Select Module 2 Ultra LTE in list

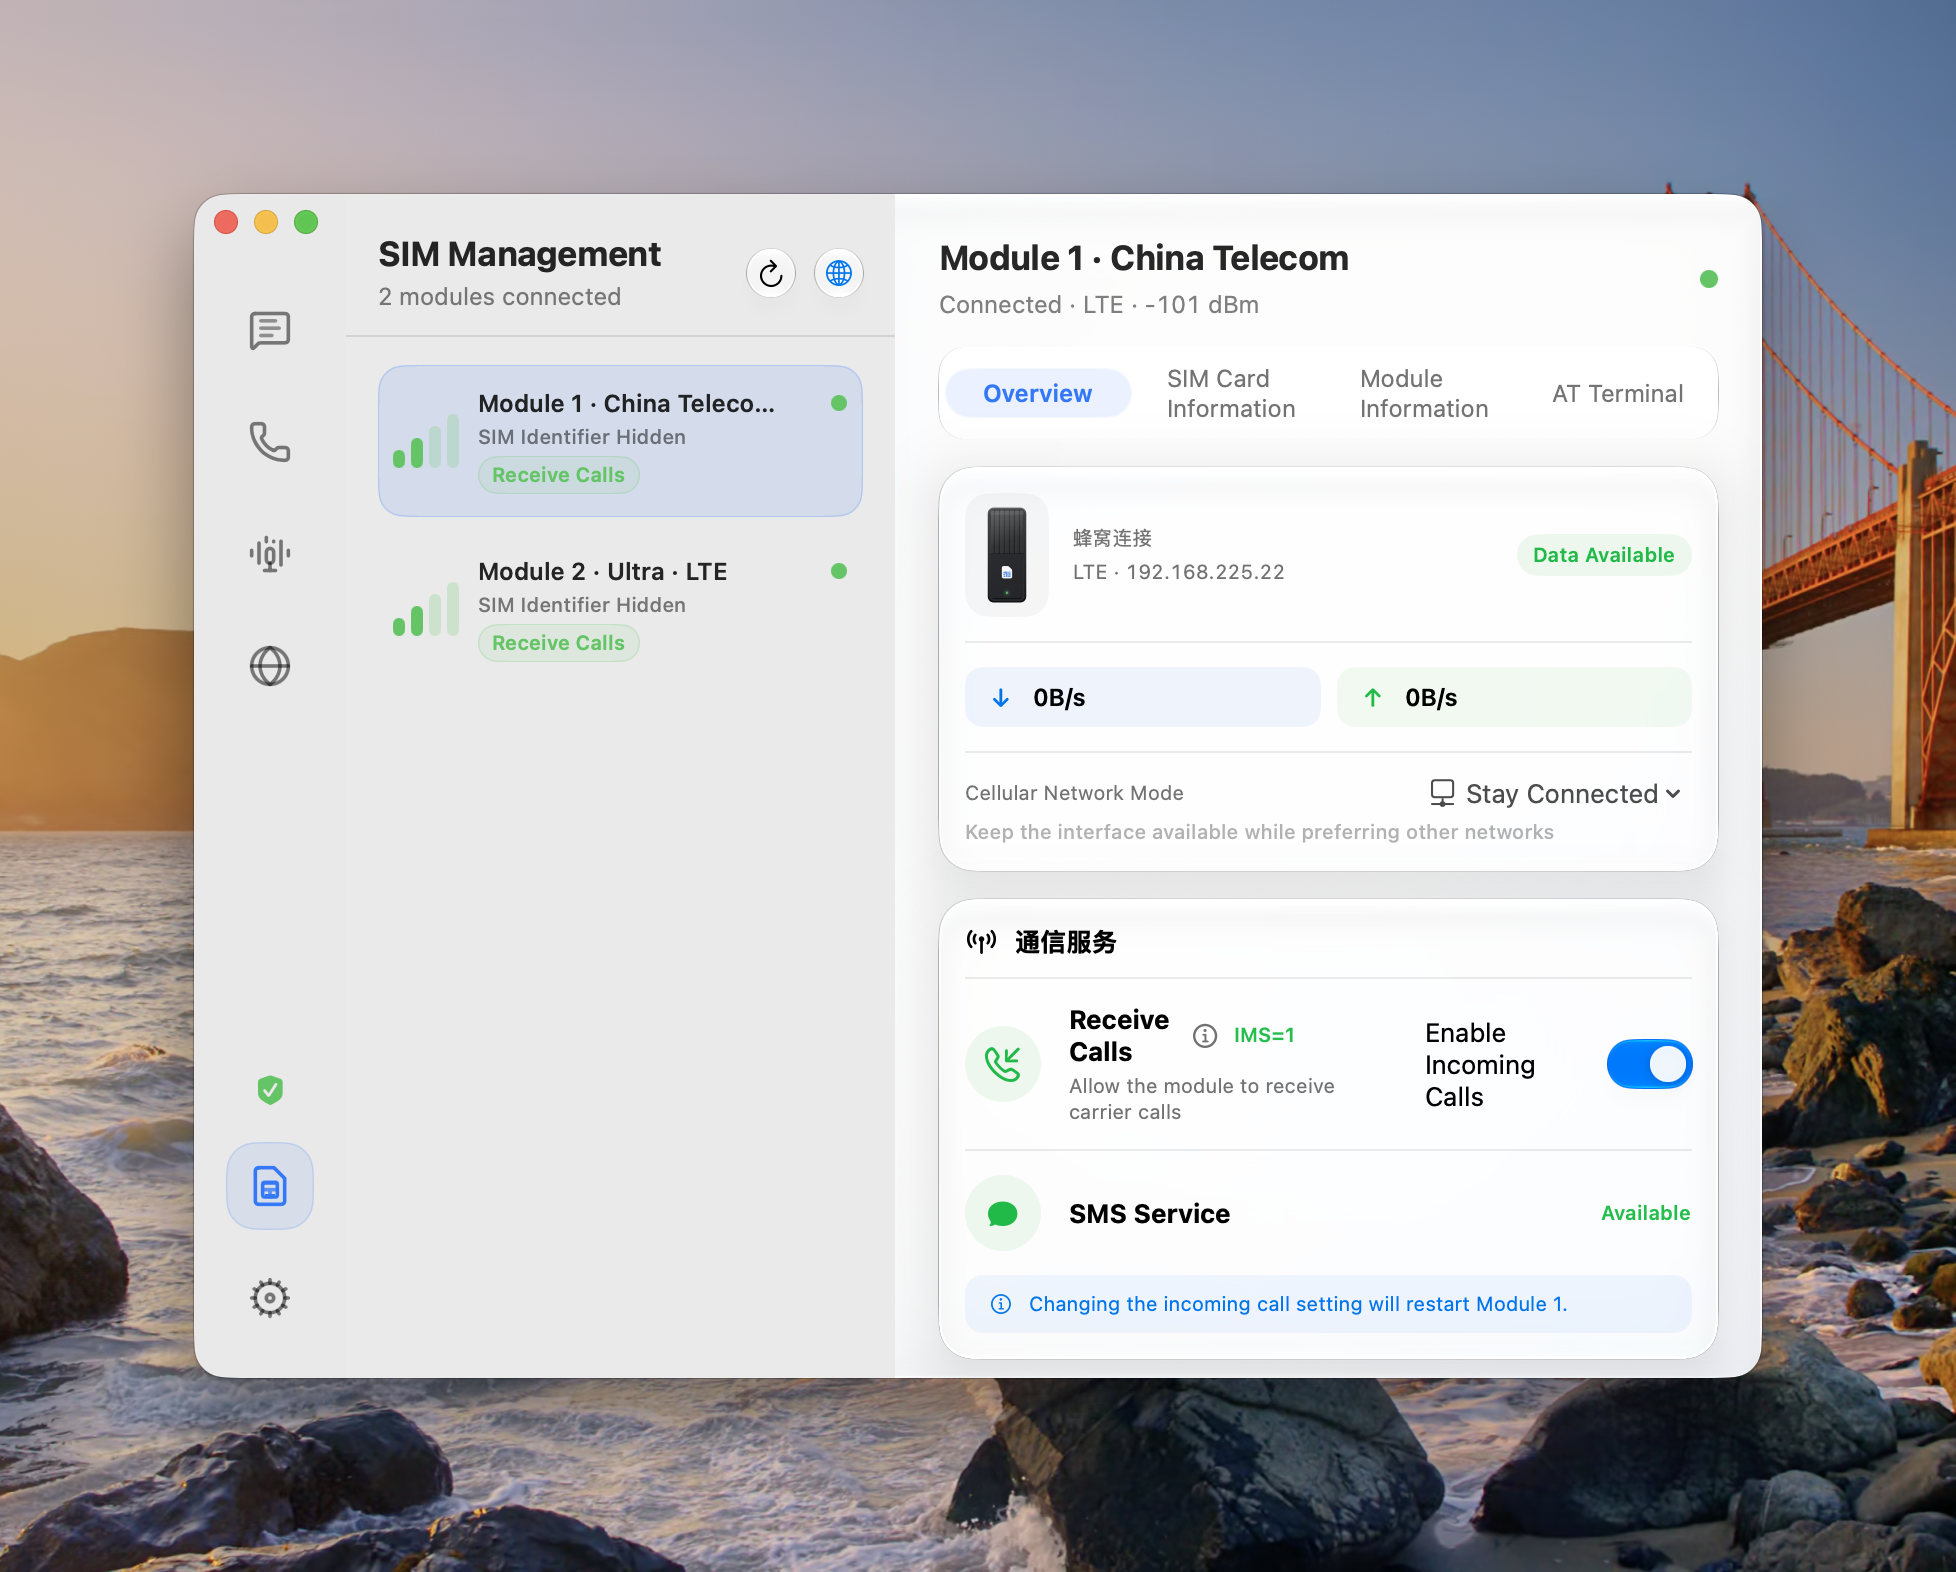click(x=620, y=609)
